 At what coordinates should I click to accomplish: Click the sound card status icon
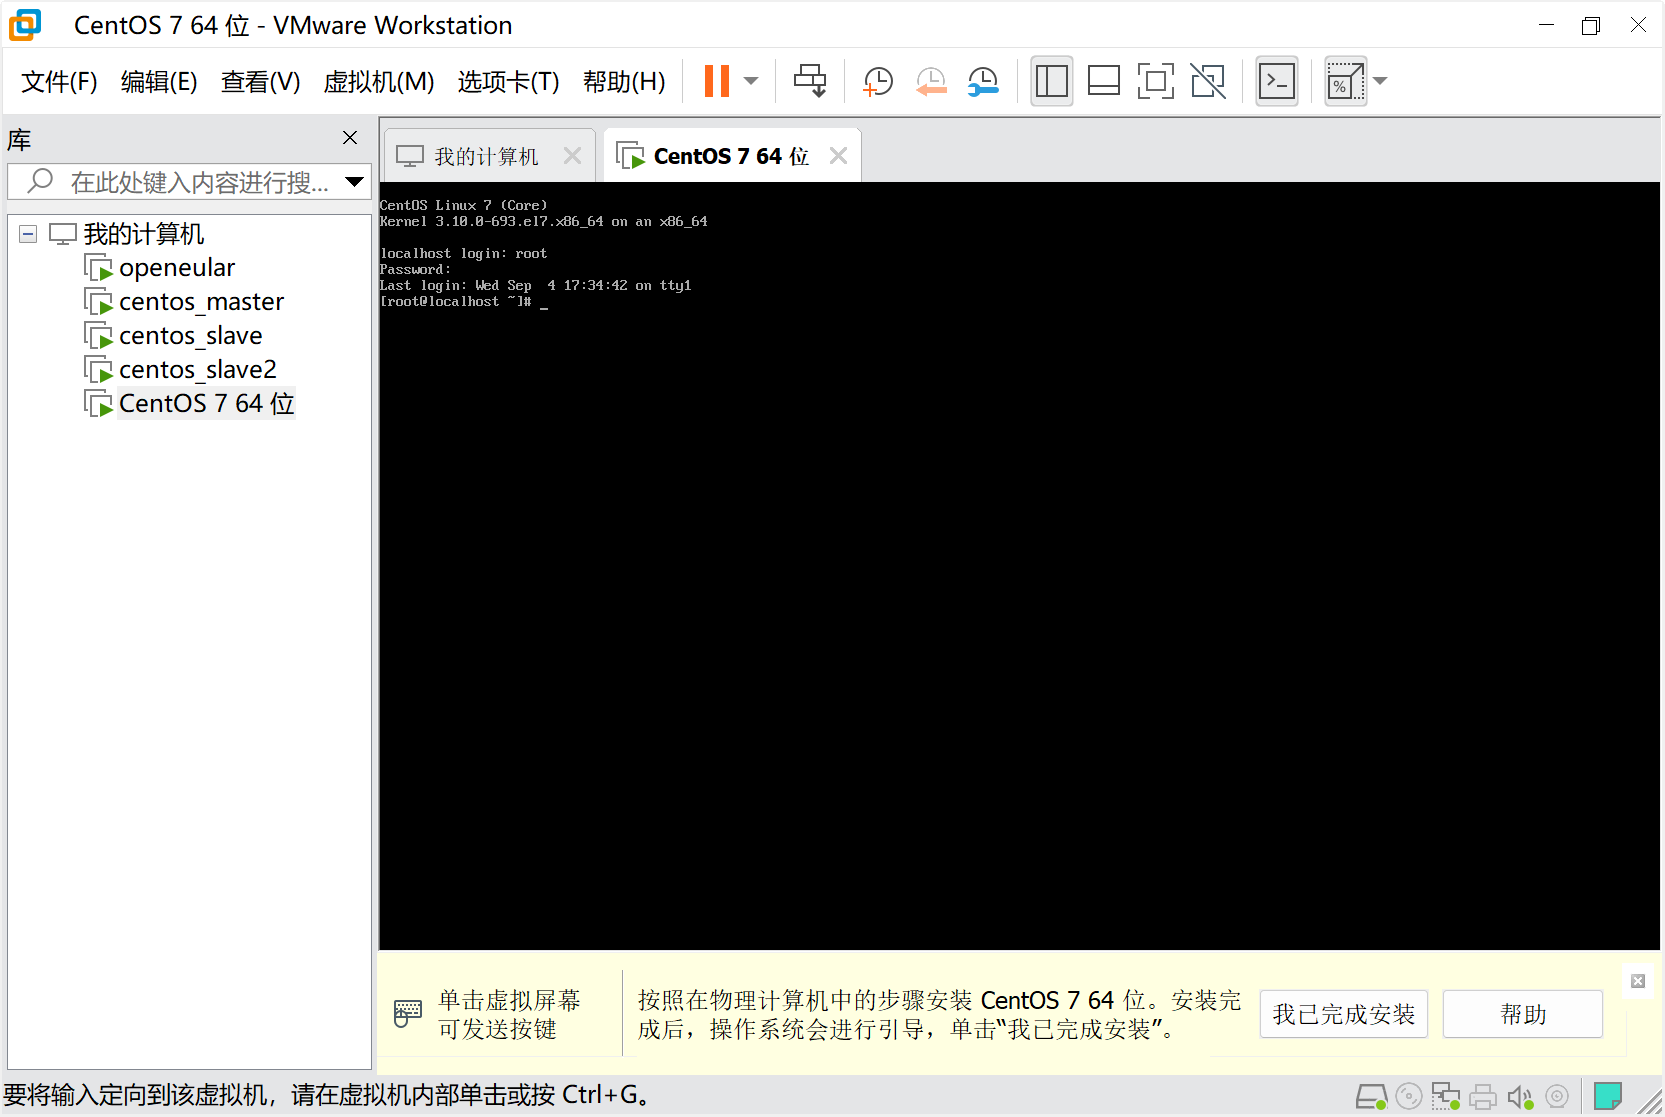tap(1520, 1097)
